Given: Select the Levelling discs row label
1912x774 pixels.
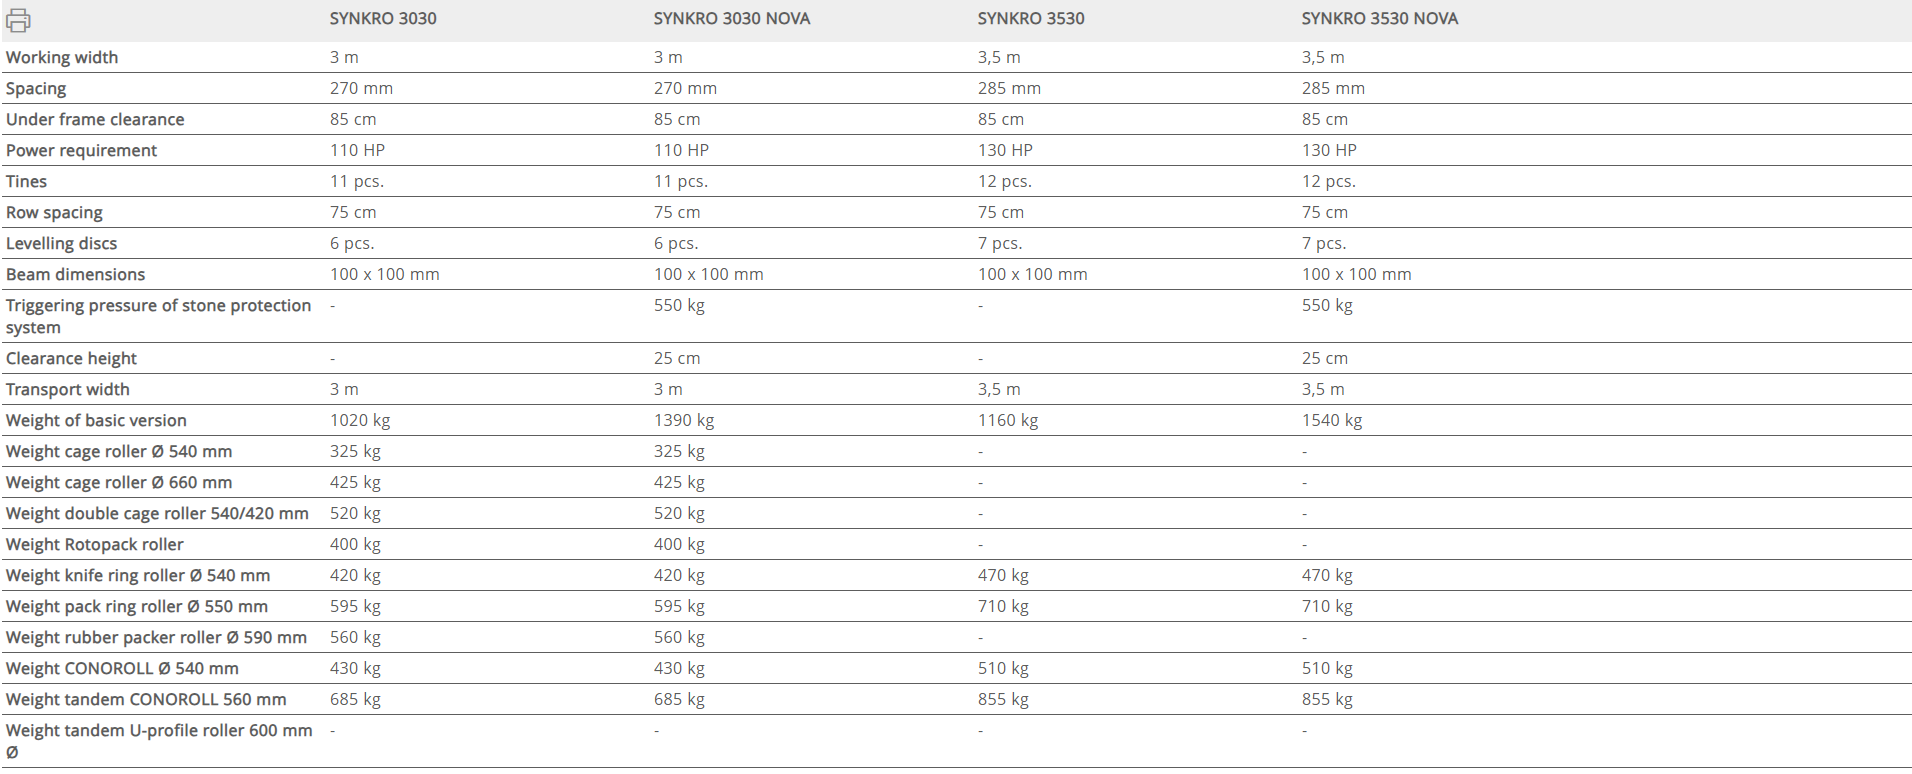Looking at the screenshot, I should (x=61, y=243).
